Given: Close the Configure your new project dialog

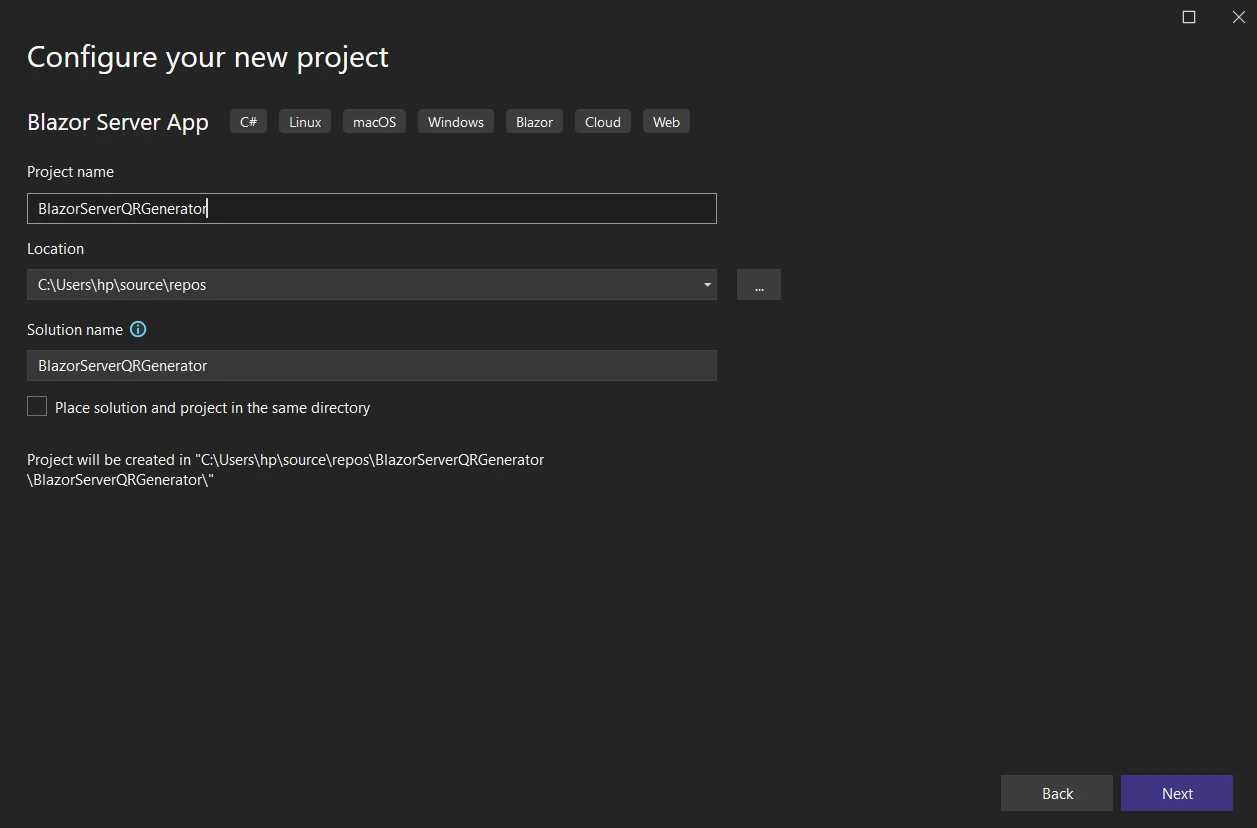Looking at the screenshot, I should click(1238, 17).
